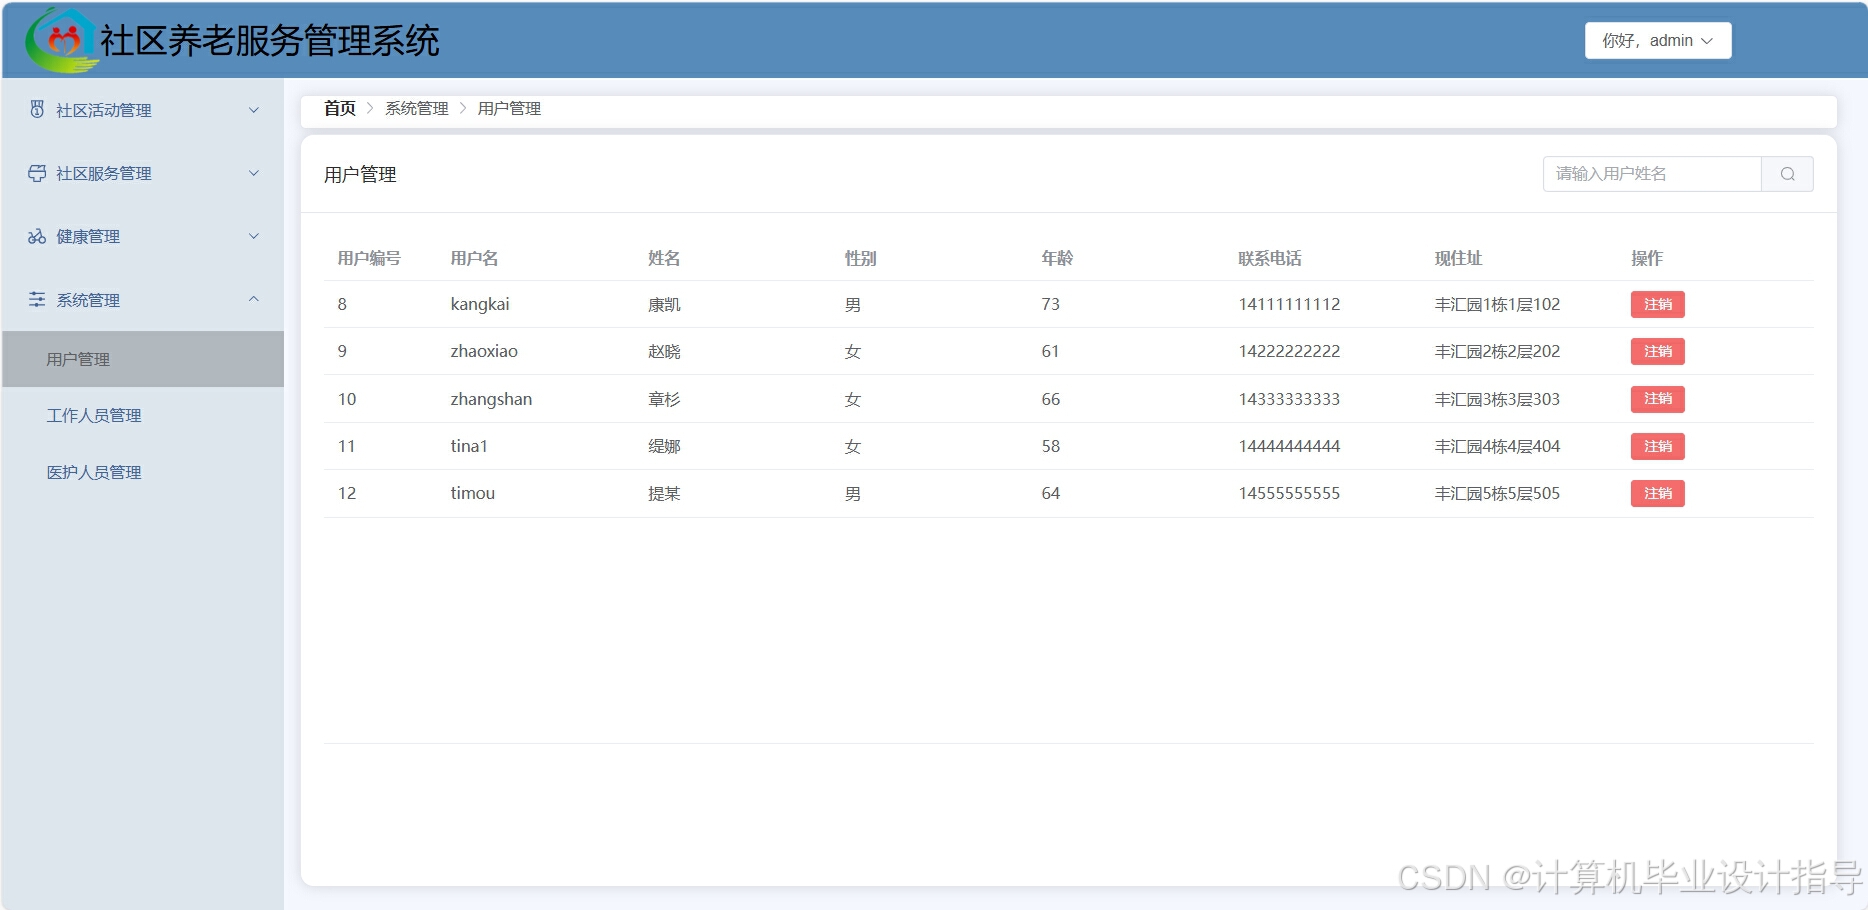Click the username cell timou
1868x910 pixels.
click(x=473, y=493)
